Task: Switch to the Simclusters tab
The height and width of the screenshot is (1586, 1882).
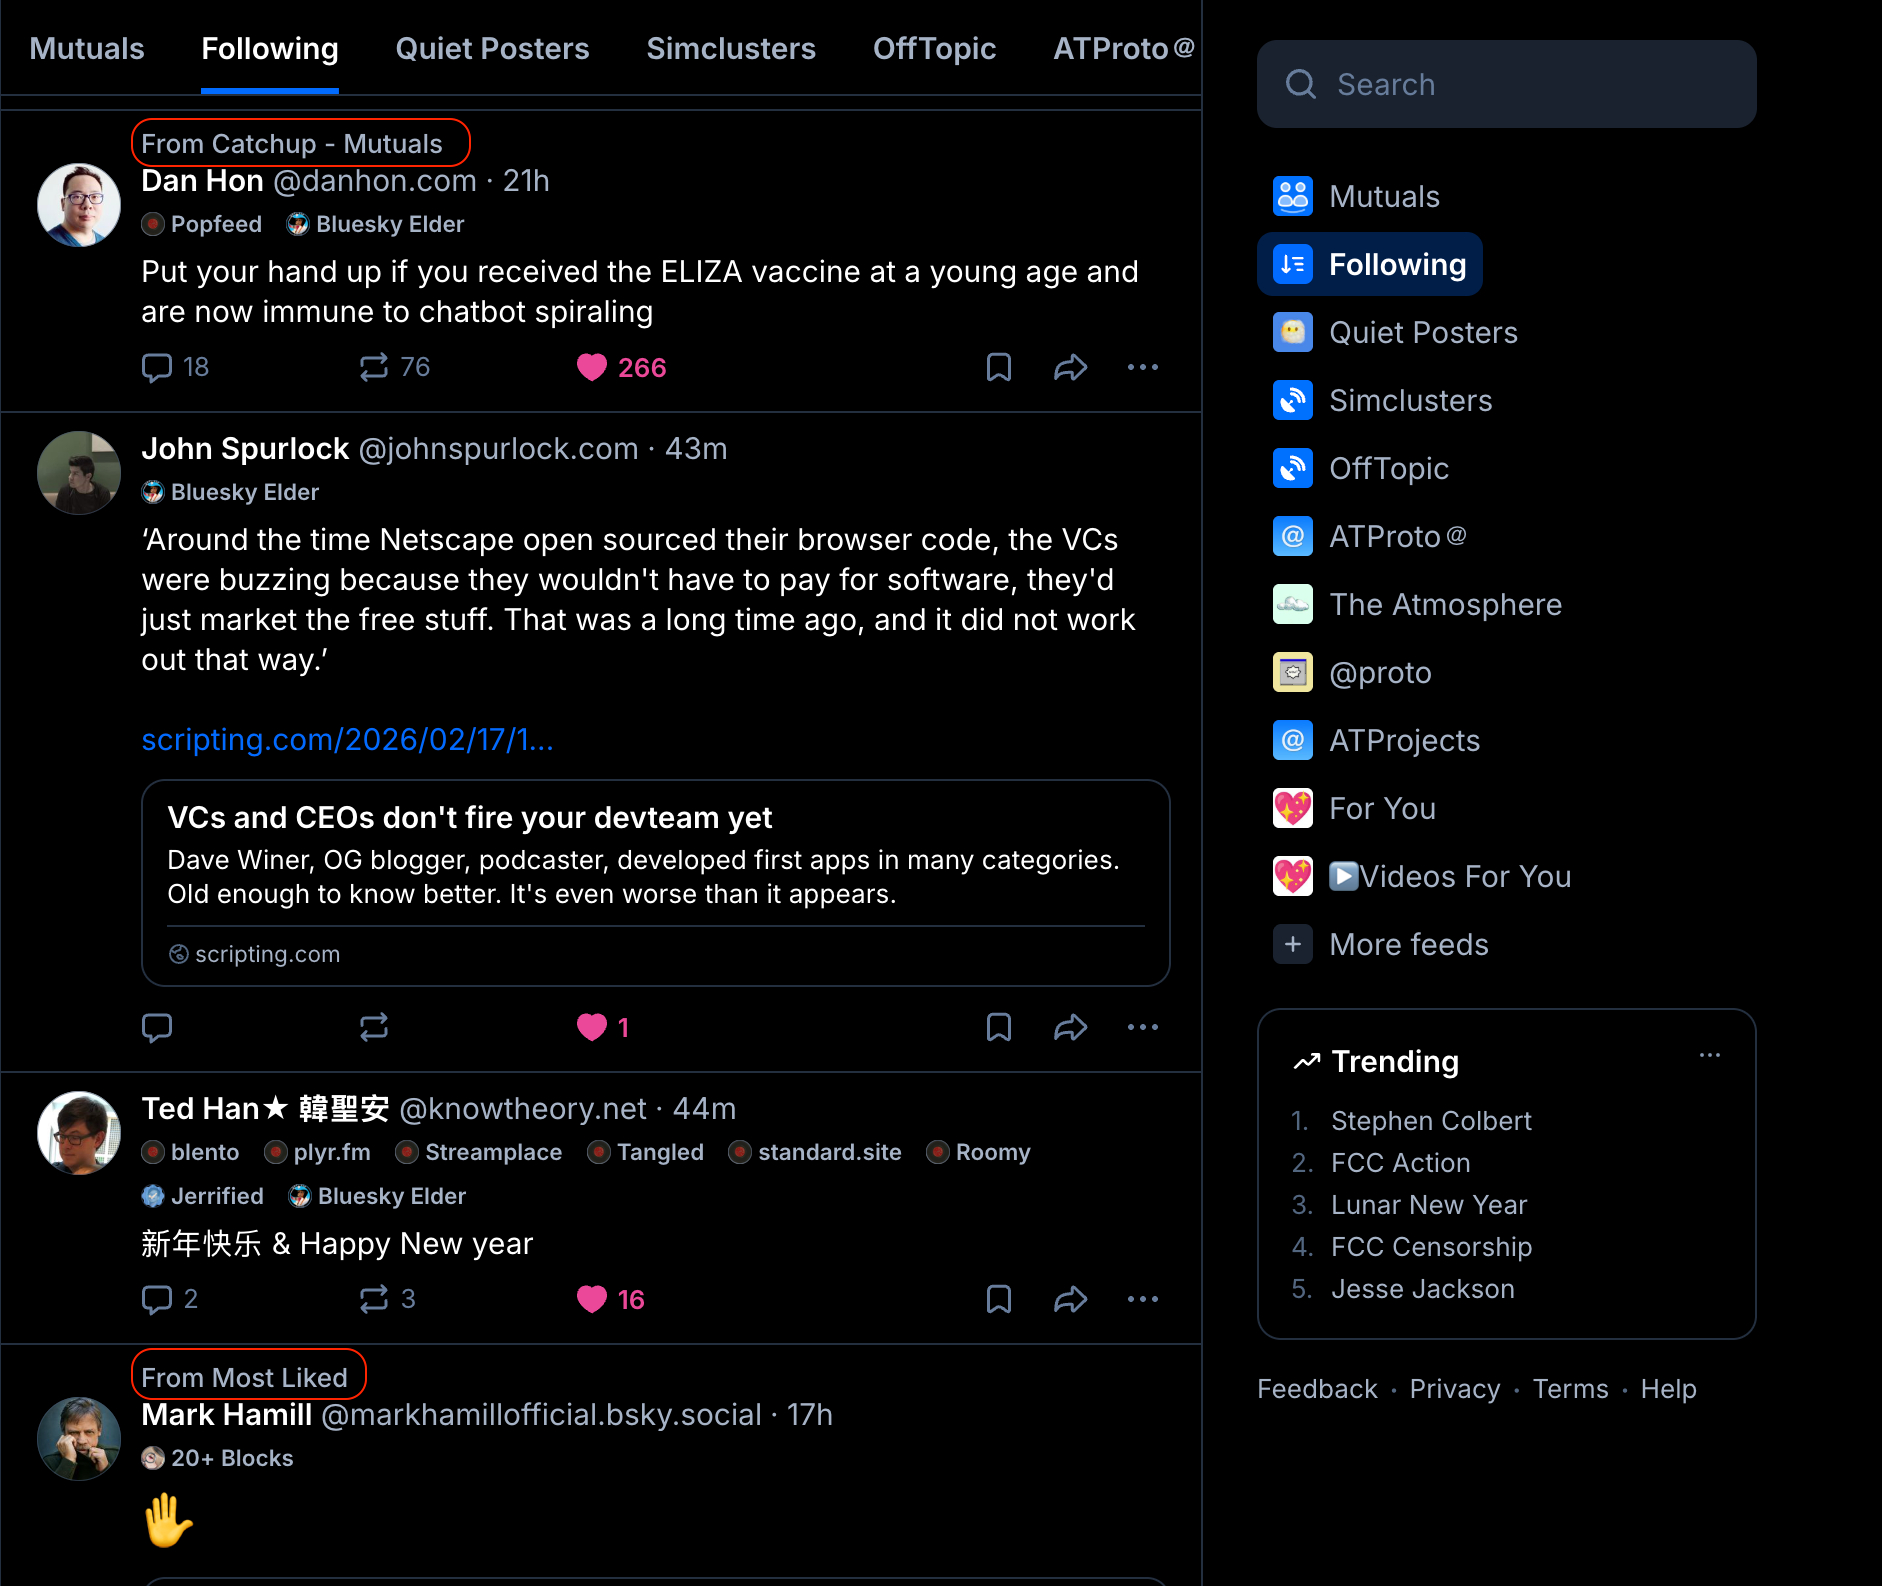Action: point(730,49)
